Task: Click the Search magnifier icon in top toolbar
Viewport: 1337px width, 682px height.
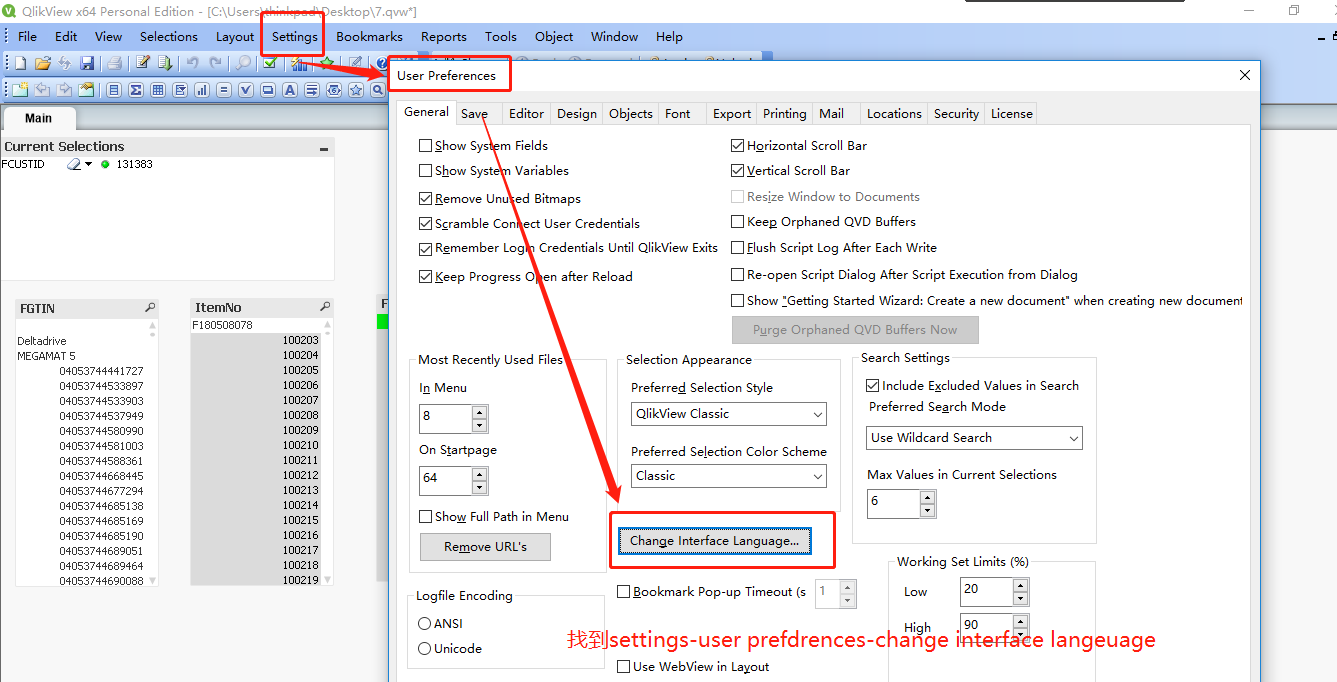Action: coord(243,63)
